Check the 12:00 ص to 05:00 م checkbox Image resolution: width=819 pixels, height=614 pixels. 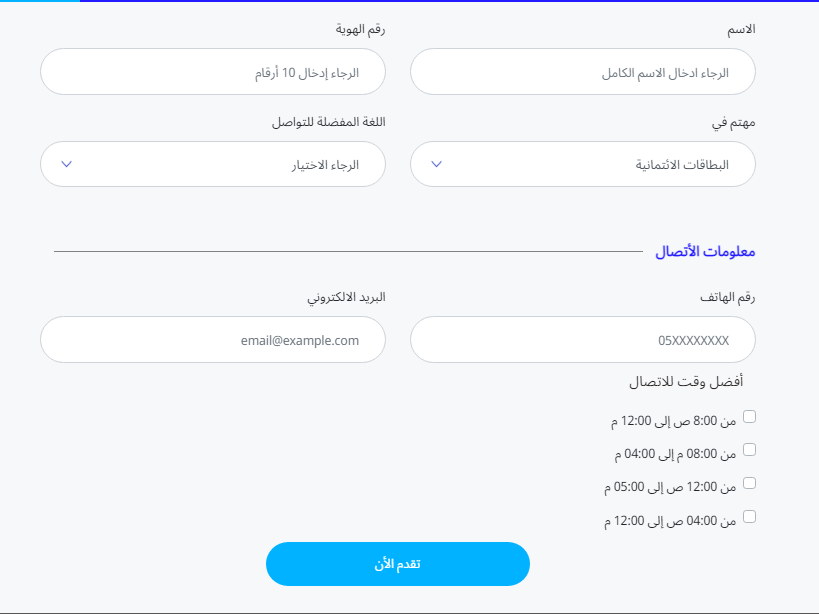750,483
